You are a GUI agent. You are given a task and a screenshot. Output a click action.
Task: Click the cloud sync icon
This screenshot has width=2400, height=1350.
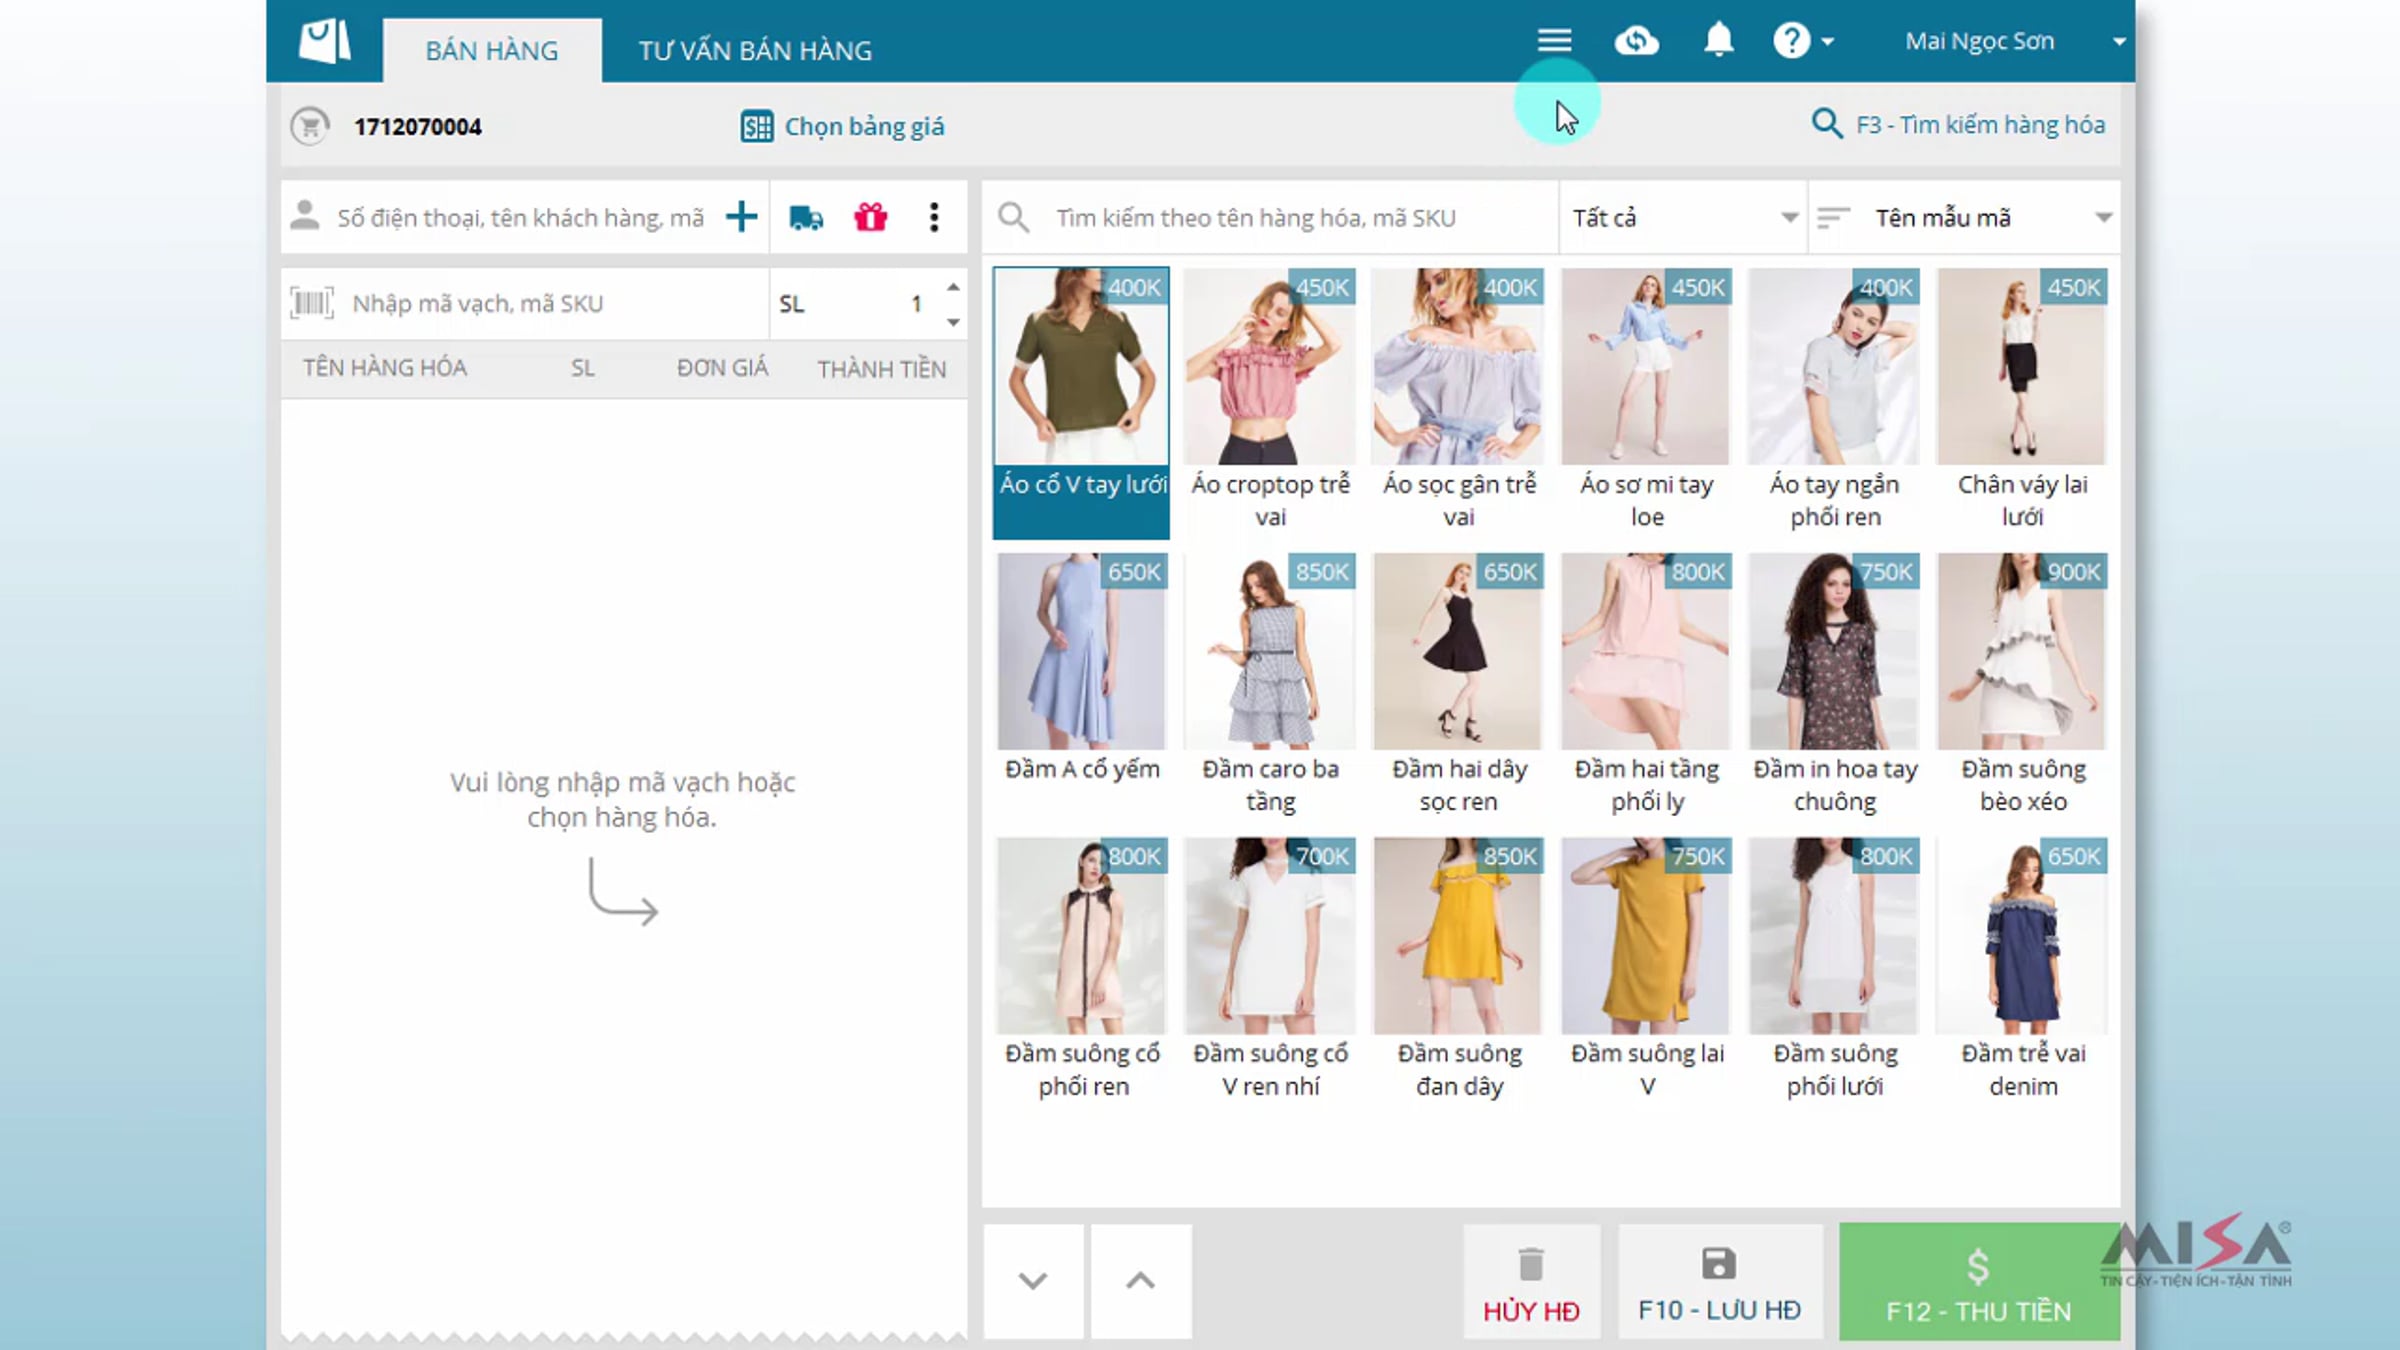1636,41
